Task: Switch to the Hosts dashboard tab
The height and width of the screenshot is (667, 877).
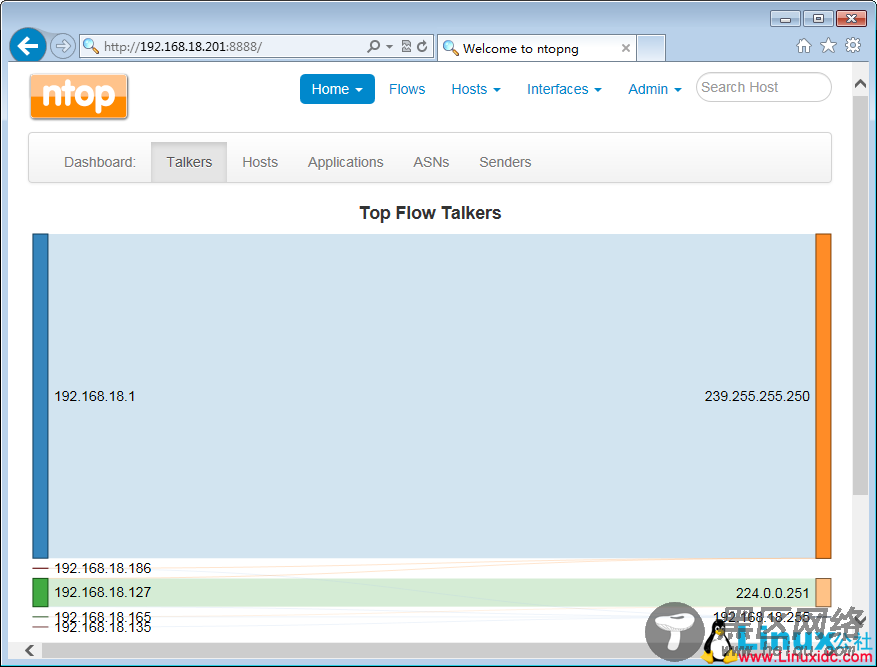Action: pyautogui.click(x=260, y=162)
